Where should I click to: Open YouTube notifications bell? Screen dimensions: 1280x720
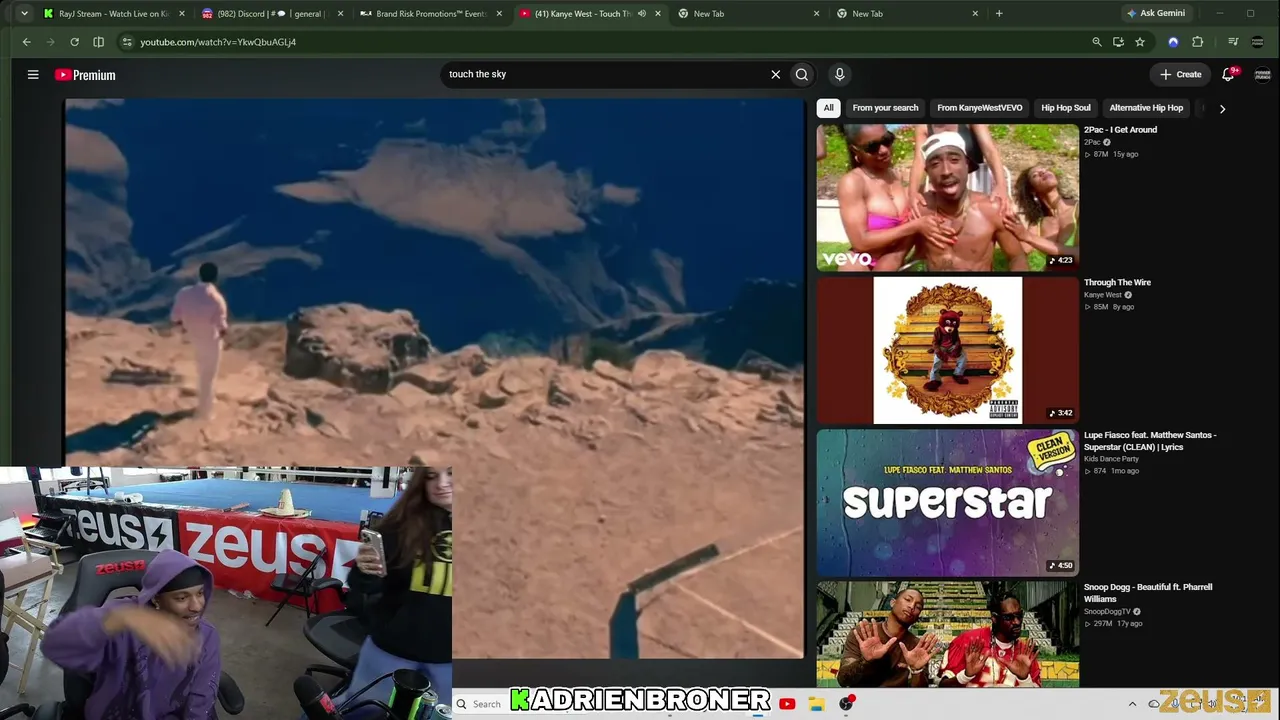1229,74
